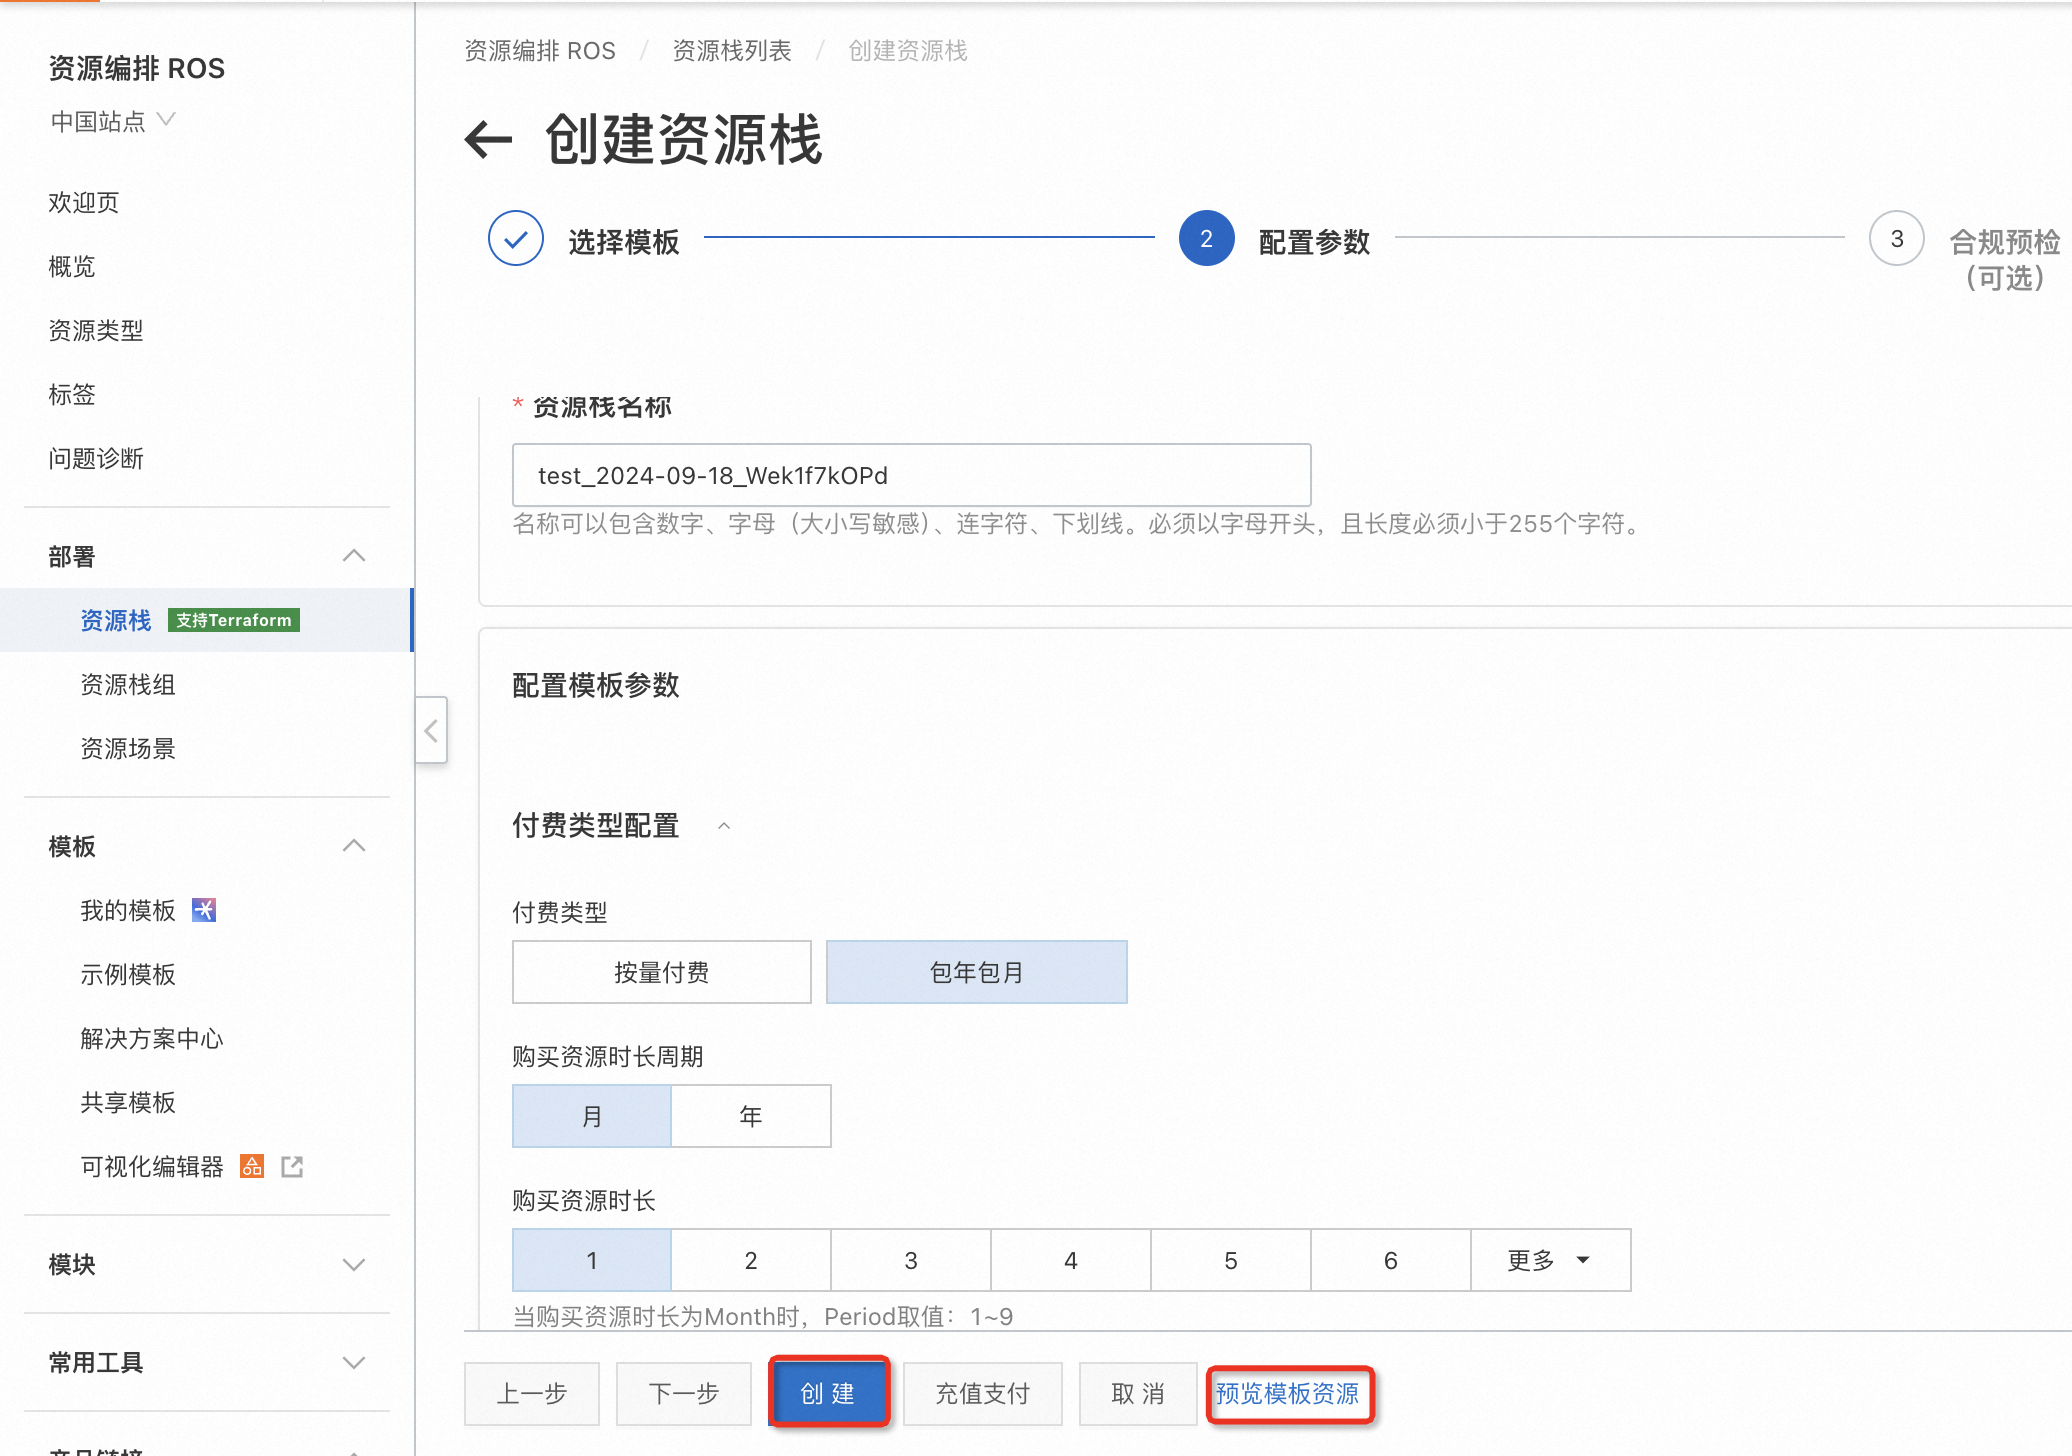Screen dimensions: 2072x1456
Task: Select 按量付费 billing type
Action: [x=662, y=972]
